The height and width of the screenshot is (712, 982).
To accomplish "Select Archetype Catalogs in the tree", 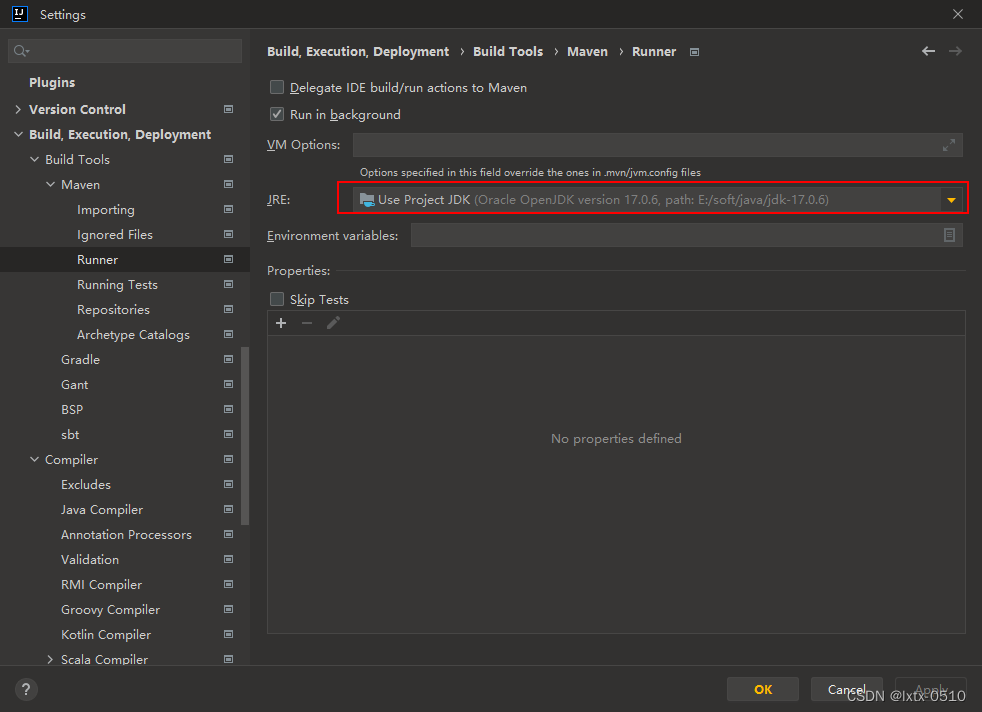I will point(133,335).
